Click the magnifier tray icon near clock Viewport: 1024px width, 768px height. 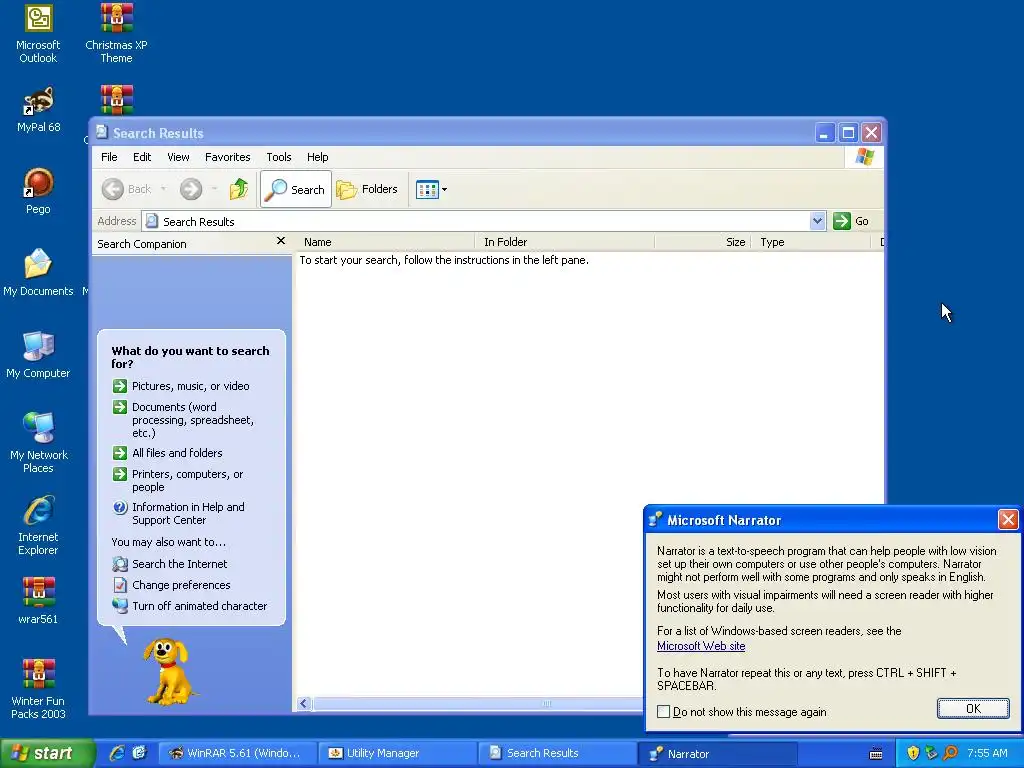tap(950, 753)
